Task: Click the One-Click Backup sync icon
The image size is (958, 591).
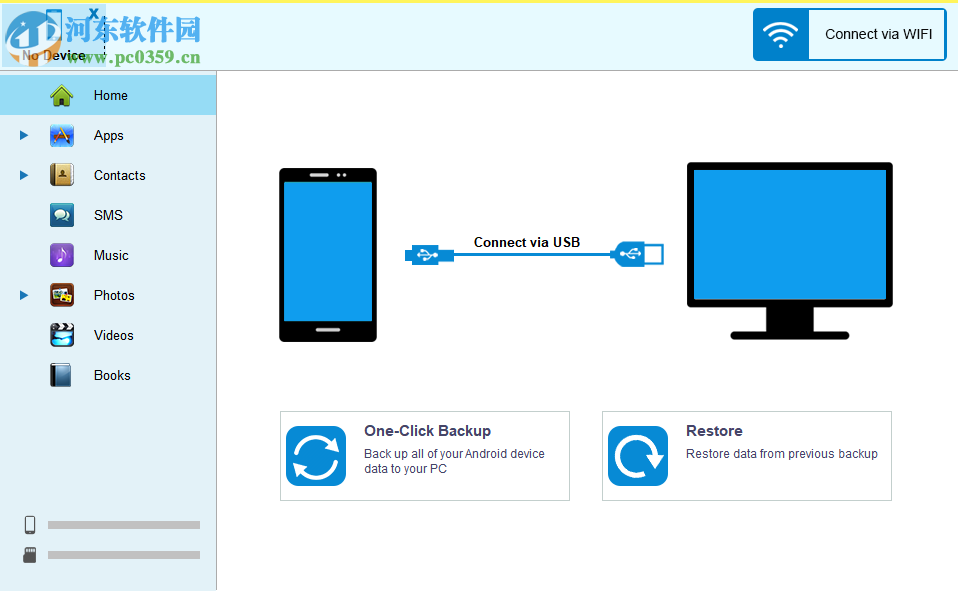Action: [x=316, y=456]
